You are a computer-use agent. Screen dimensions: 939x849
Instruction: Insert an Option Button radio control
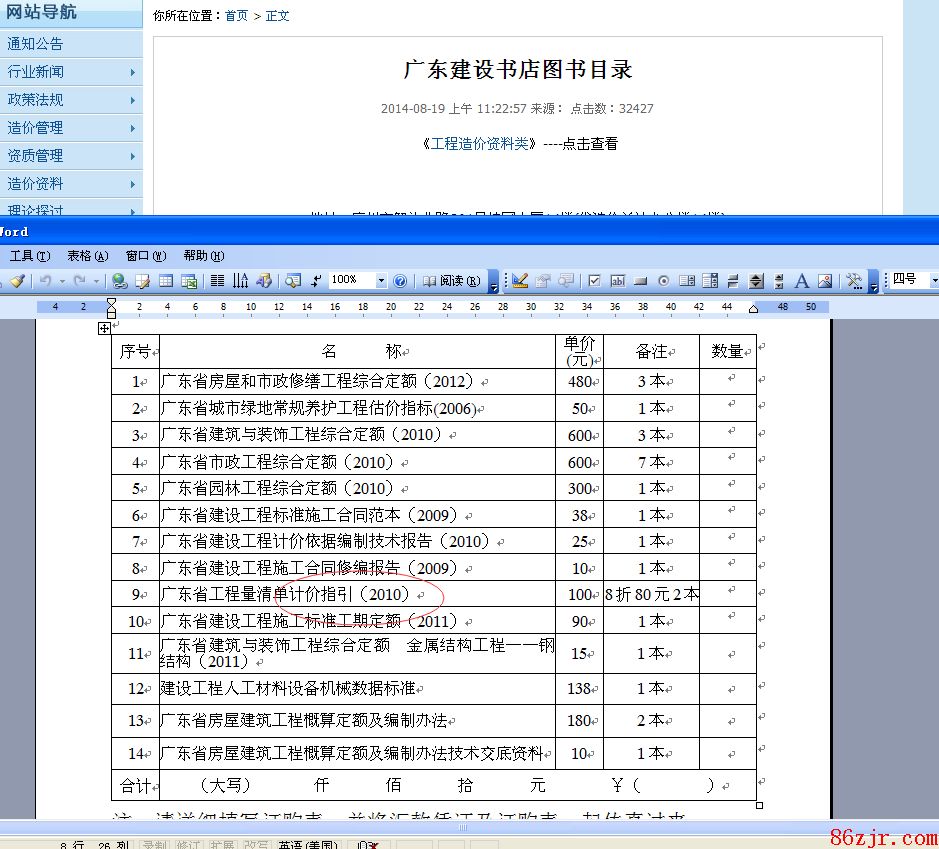663,281
